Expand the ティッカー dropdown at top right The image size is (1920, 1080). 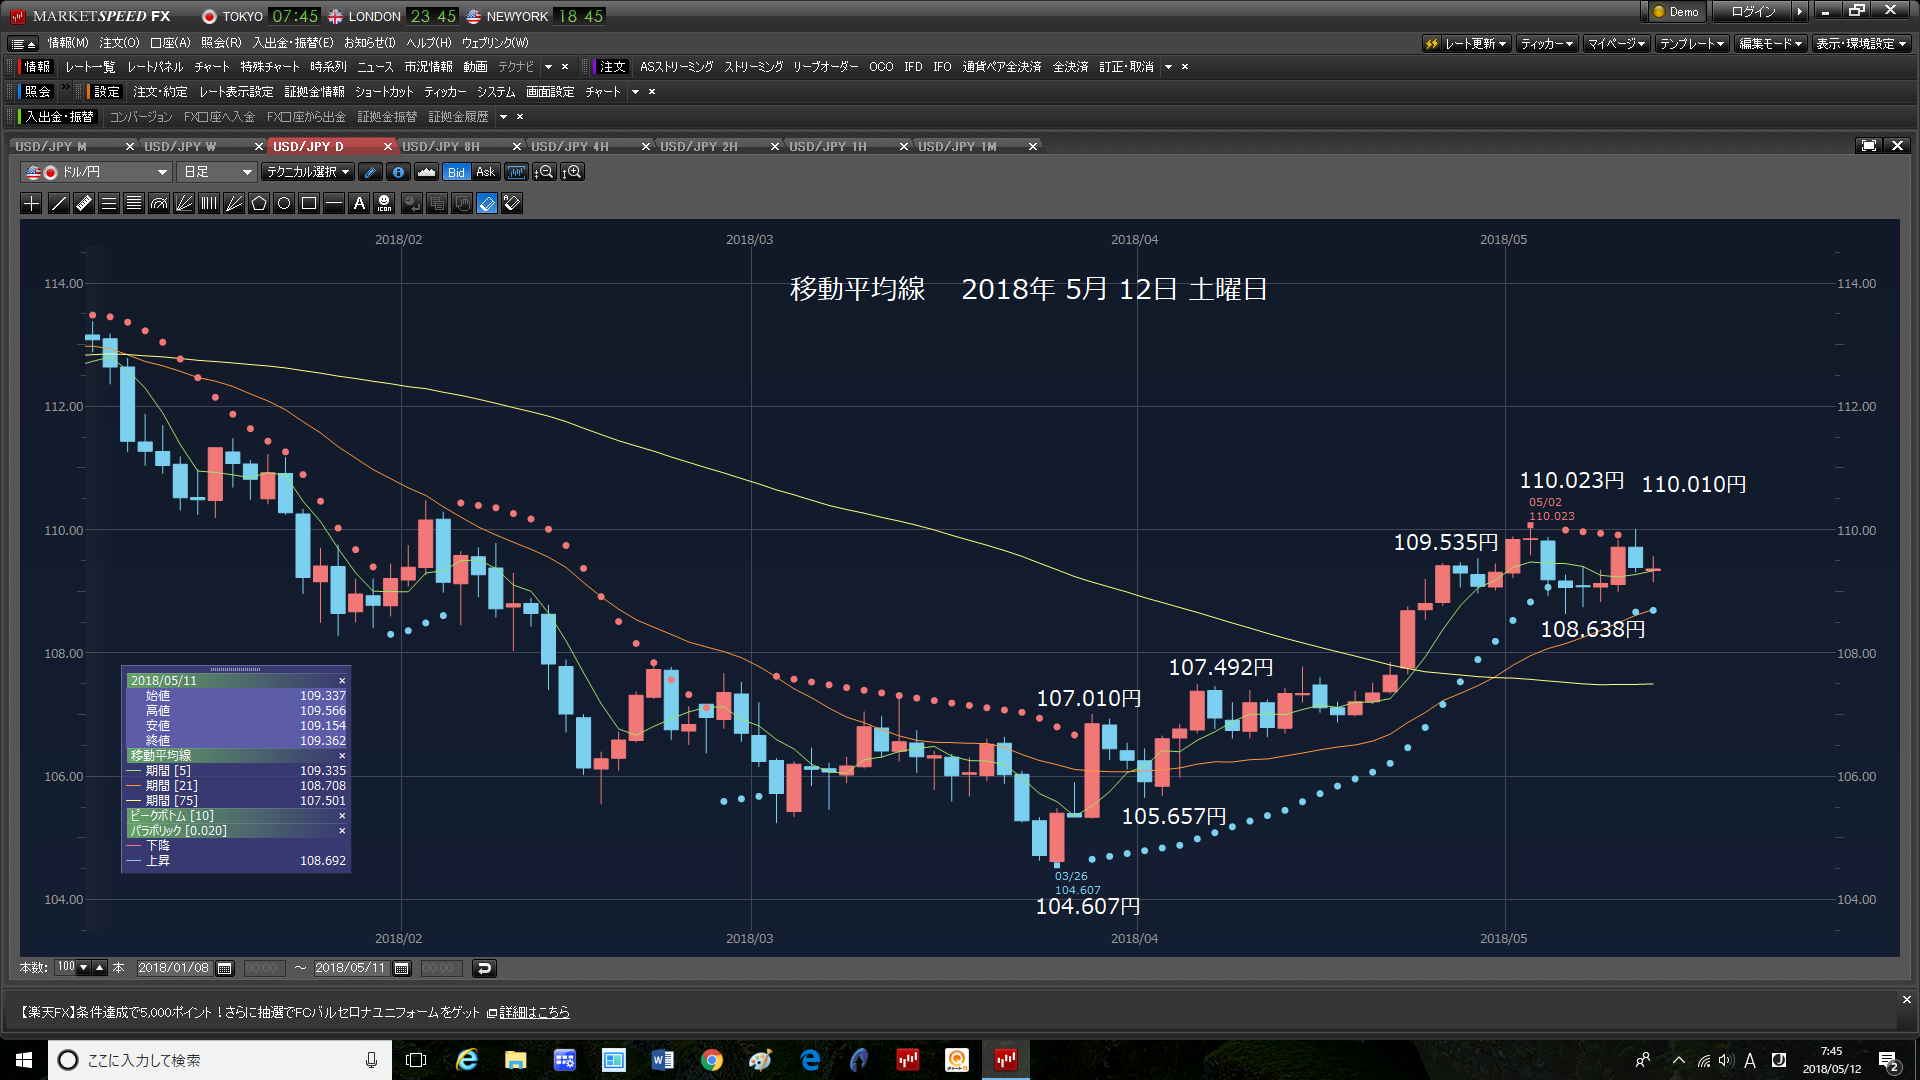pyautogui.click(x=1546, y=43)
